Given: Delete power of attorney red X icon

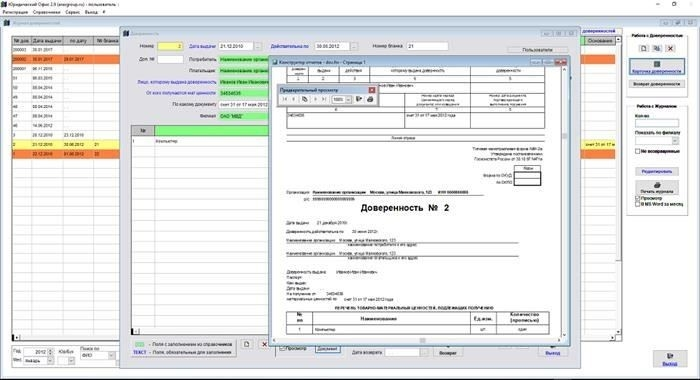Looking at the screenshot, I should (670, 48).
